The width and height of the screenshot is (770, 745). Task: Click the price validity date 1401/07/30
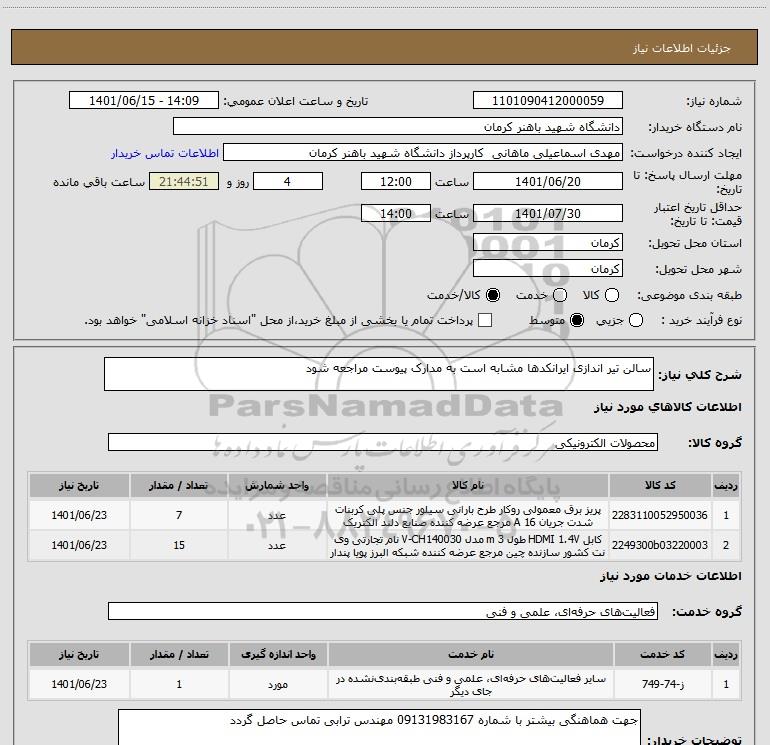(x=548, y=213)
